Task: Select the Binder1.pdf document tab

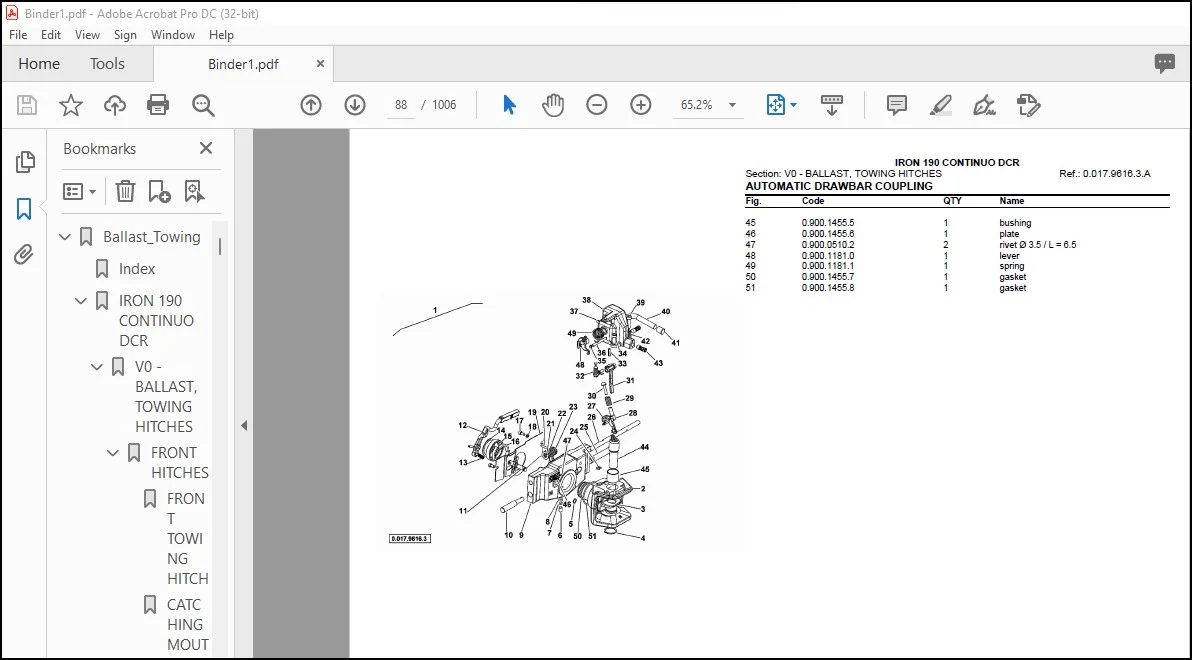Action: click(243, 64)
